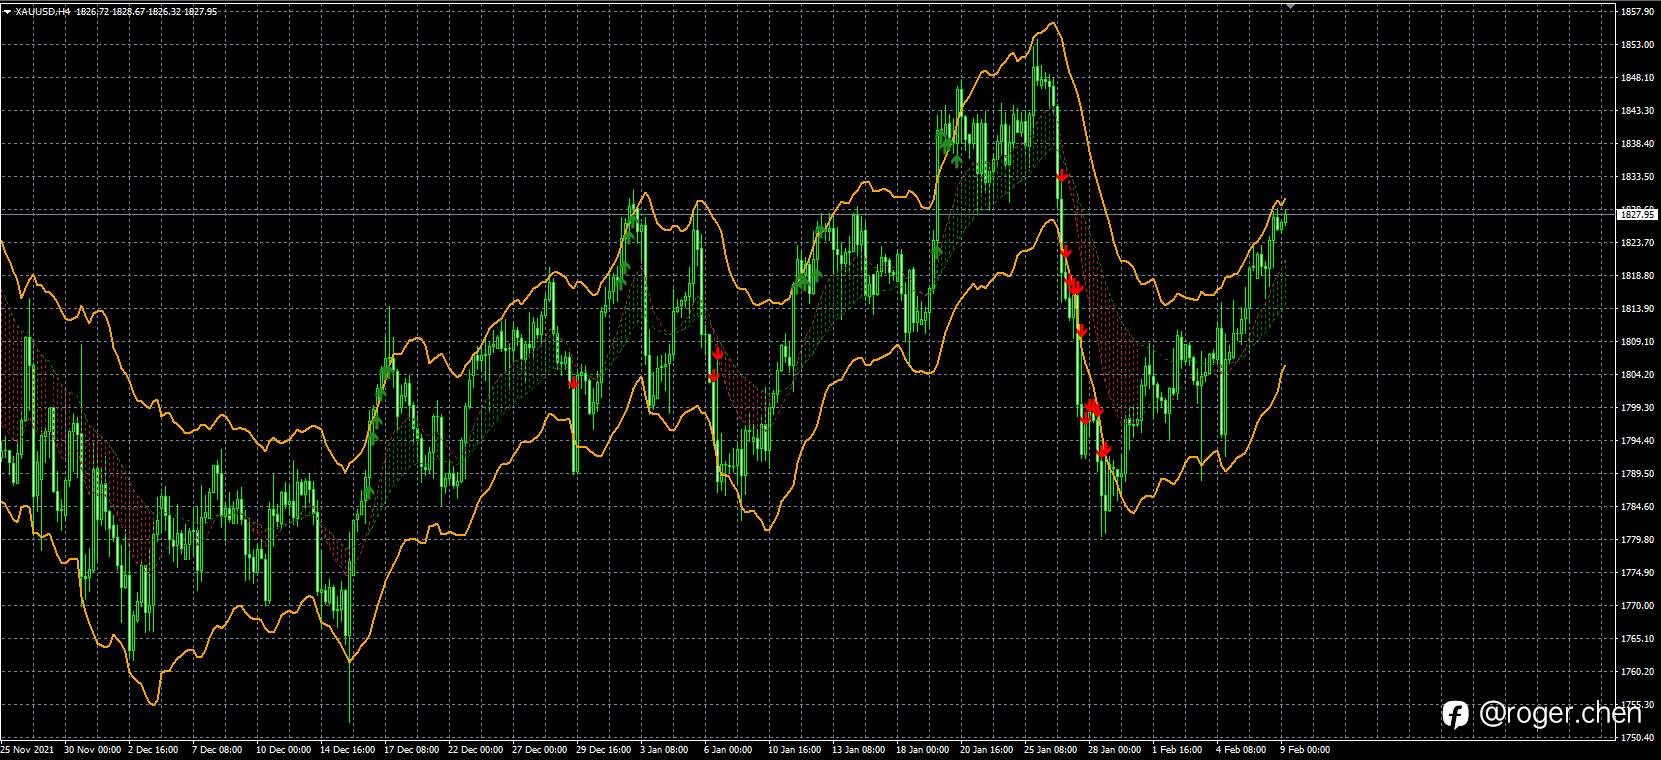Click the chart shift triangle marker at top
Screen dimensions: 1661x760
click(x=1290, y=5)
